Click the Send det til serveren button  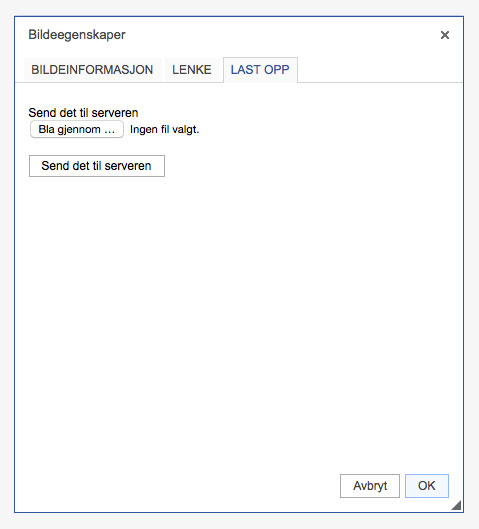point(97,166)
